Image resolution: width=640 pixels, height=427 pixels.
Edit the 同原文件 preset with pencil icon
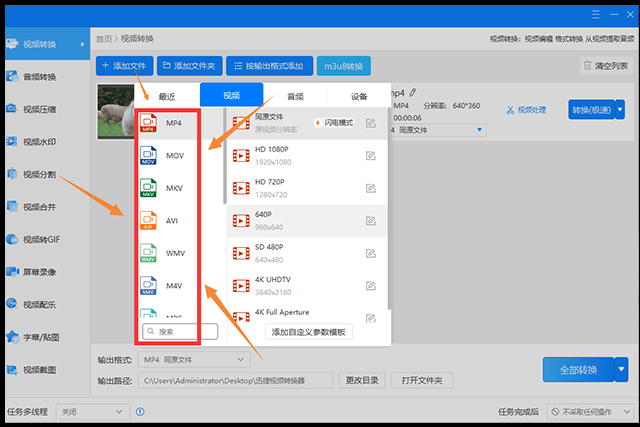371,123
